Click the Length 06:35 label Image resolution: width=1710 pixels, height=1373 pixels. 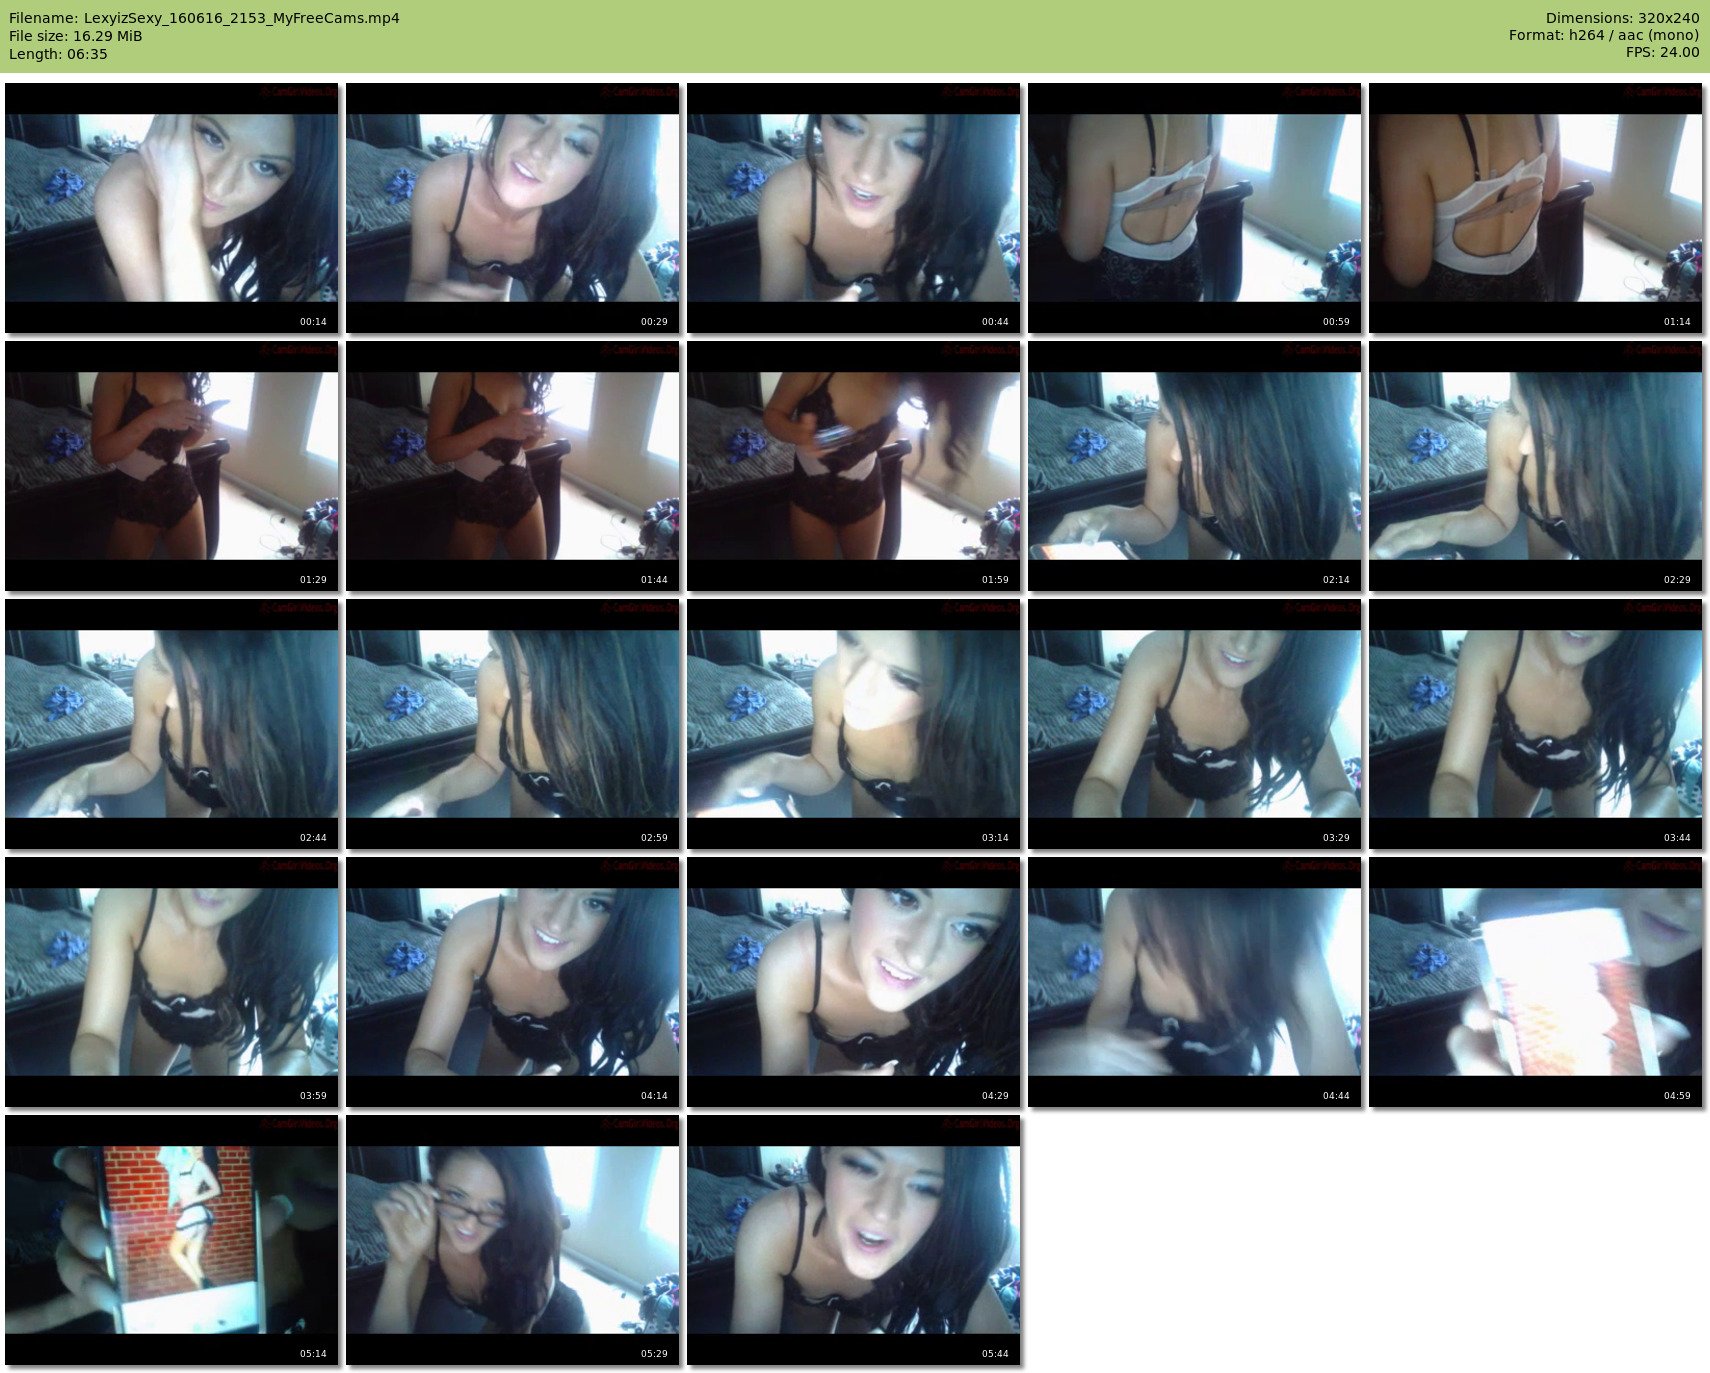pos(58,54)
